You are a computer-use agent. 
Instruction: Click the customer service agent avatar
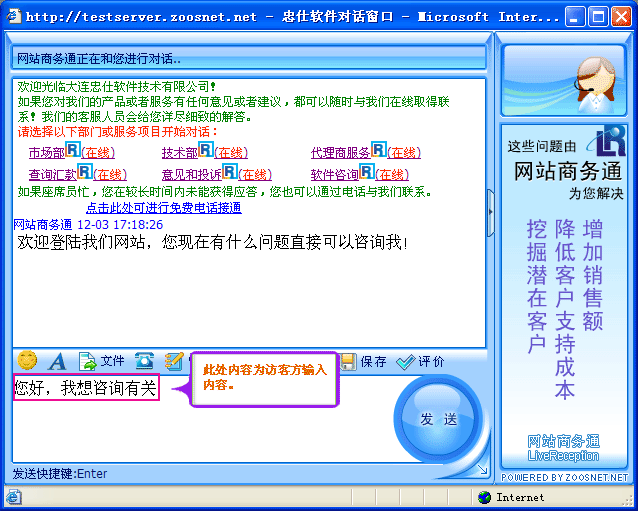point(596,84)
